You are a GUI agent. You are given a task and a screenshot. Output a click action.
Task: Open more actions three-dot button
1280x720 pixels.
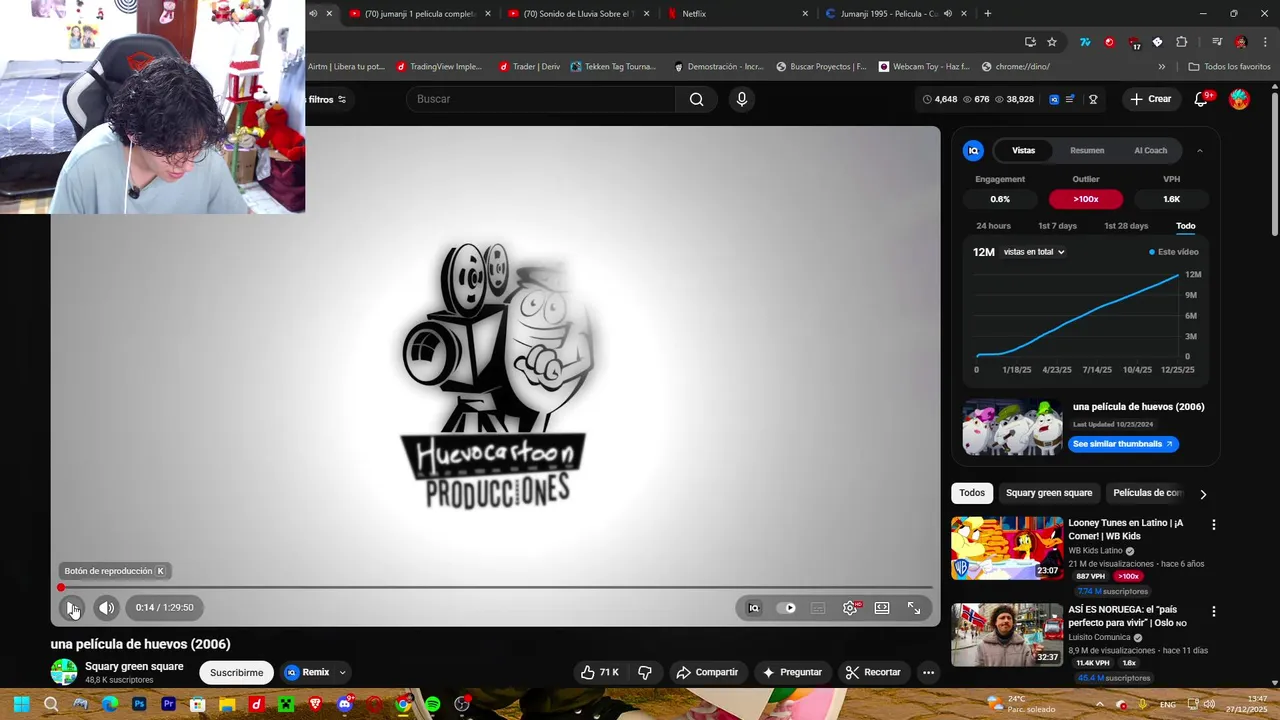(928, 673)
